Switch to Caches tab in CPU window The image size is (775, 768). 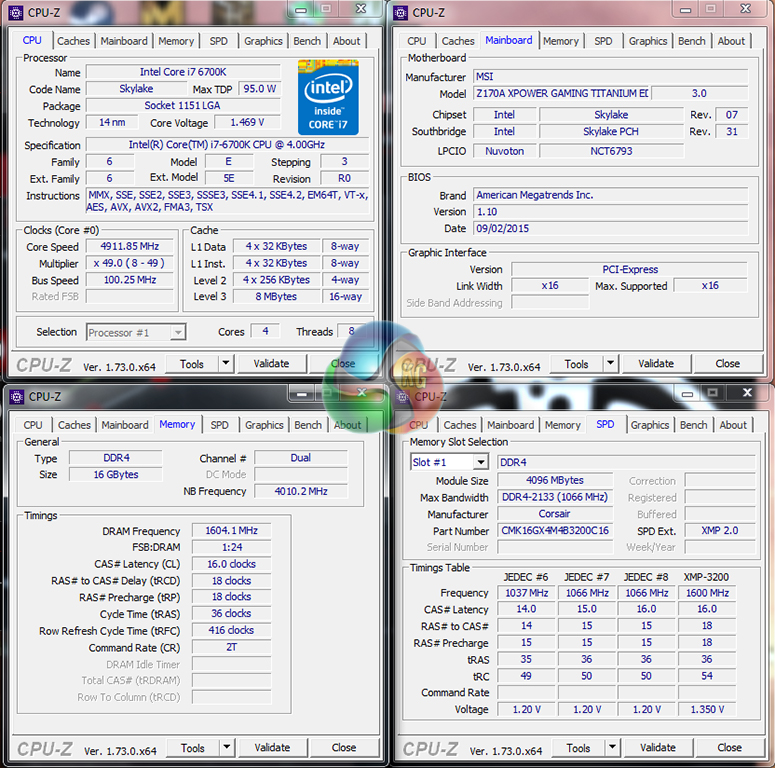(73, 41)
